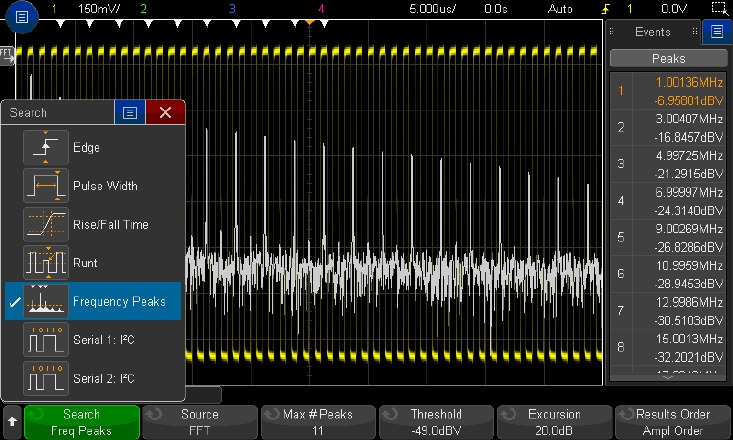
Task: Open the Source FFT softkey
Action: tap(200, 422)
